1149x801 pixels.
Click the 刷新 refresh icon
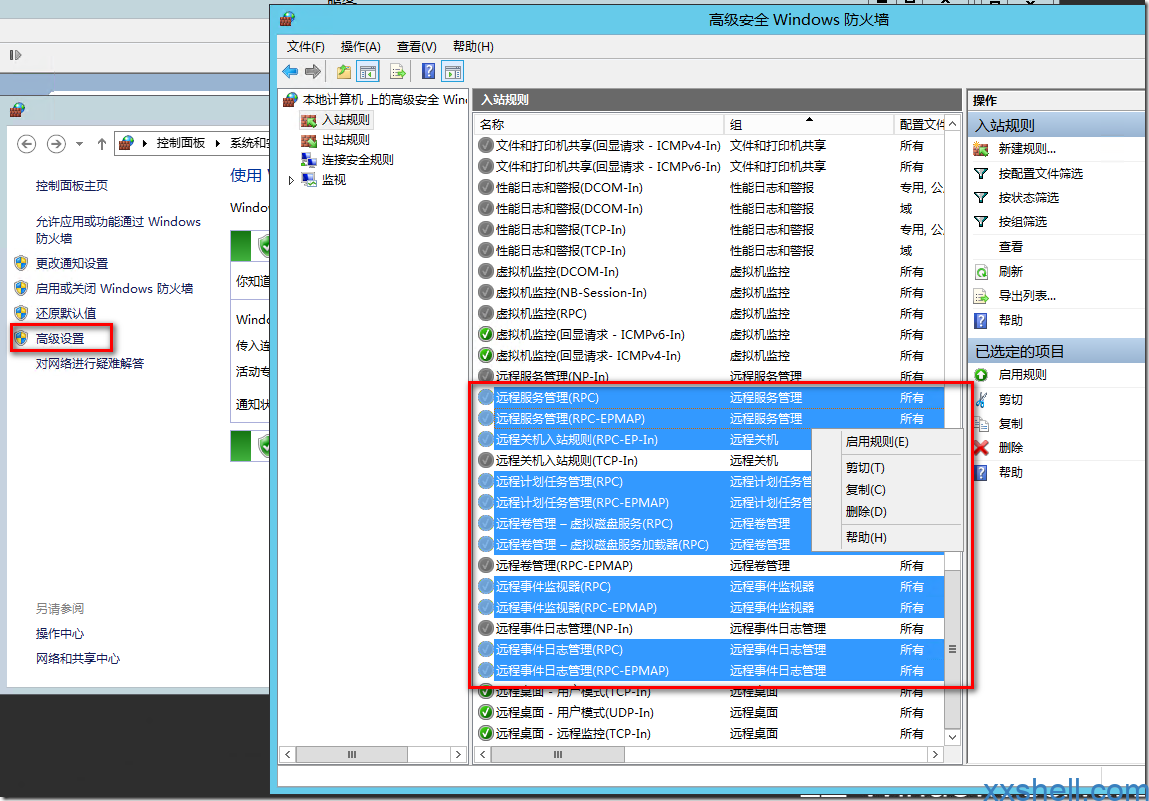[x=981, y=272]
